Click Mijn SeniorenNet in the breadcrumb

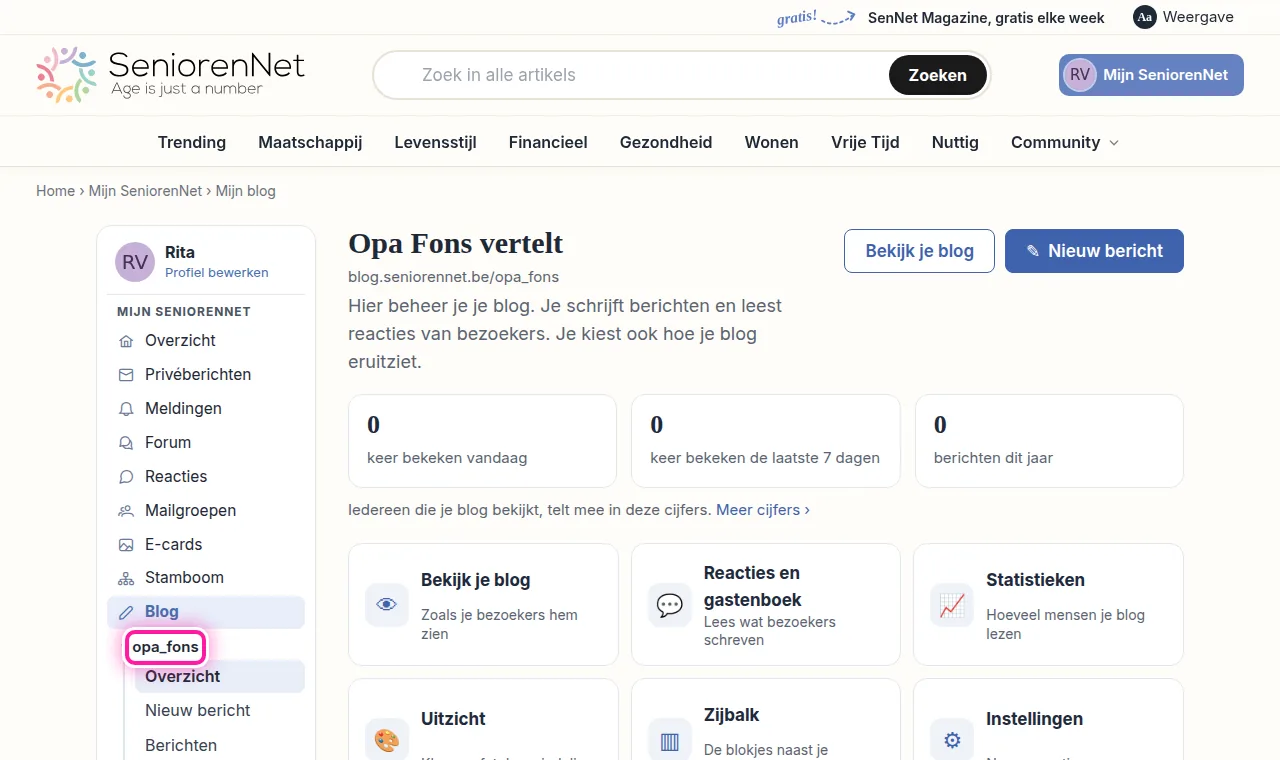point(146,191)
